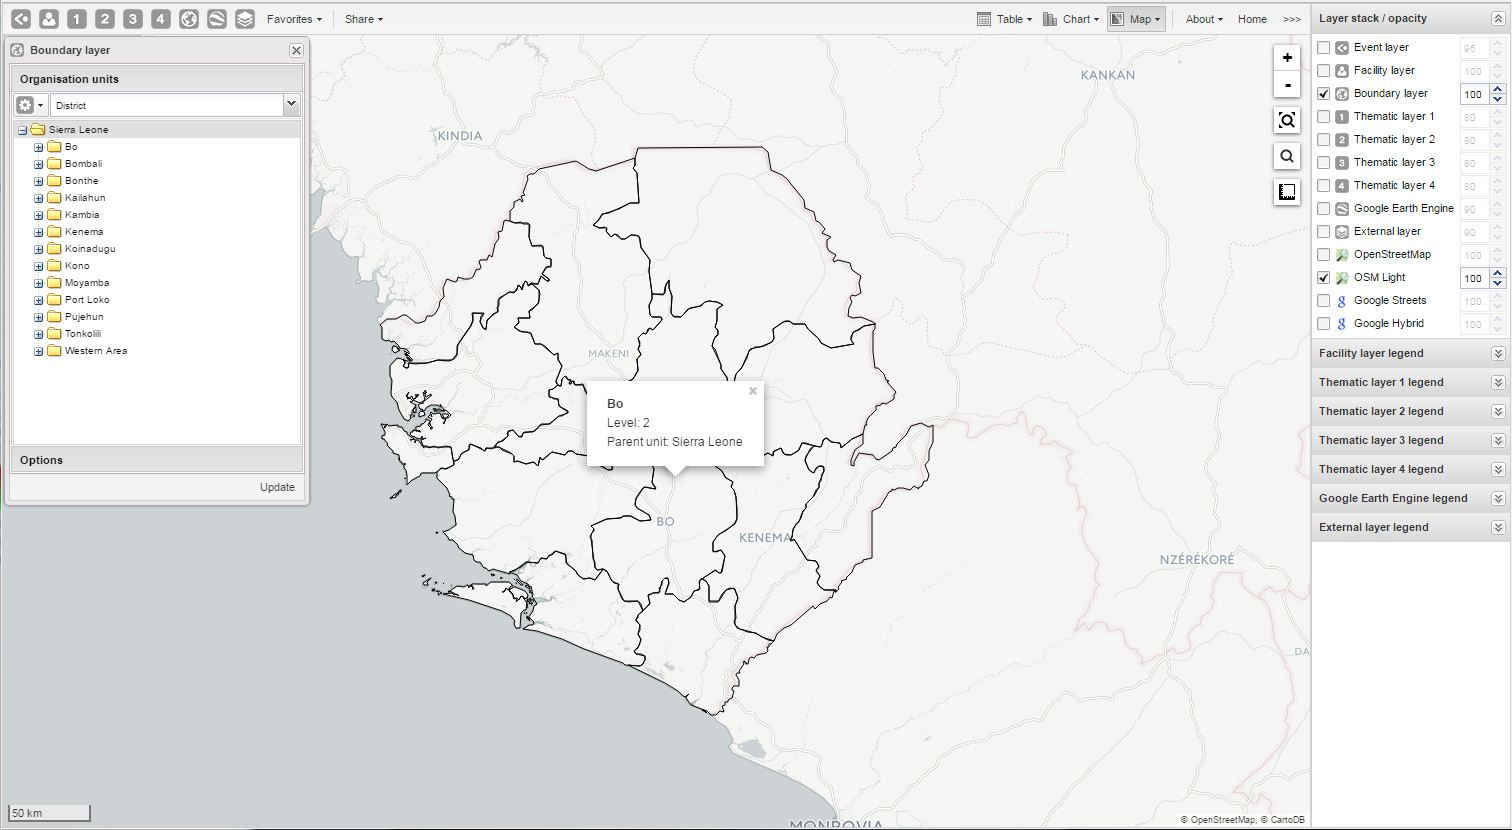
Task: Zoom in on the map
Action: coord(1287,58)
